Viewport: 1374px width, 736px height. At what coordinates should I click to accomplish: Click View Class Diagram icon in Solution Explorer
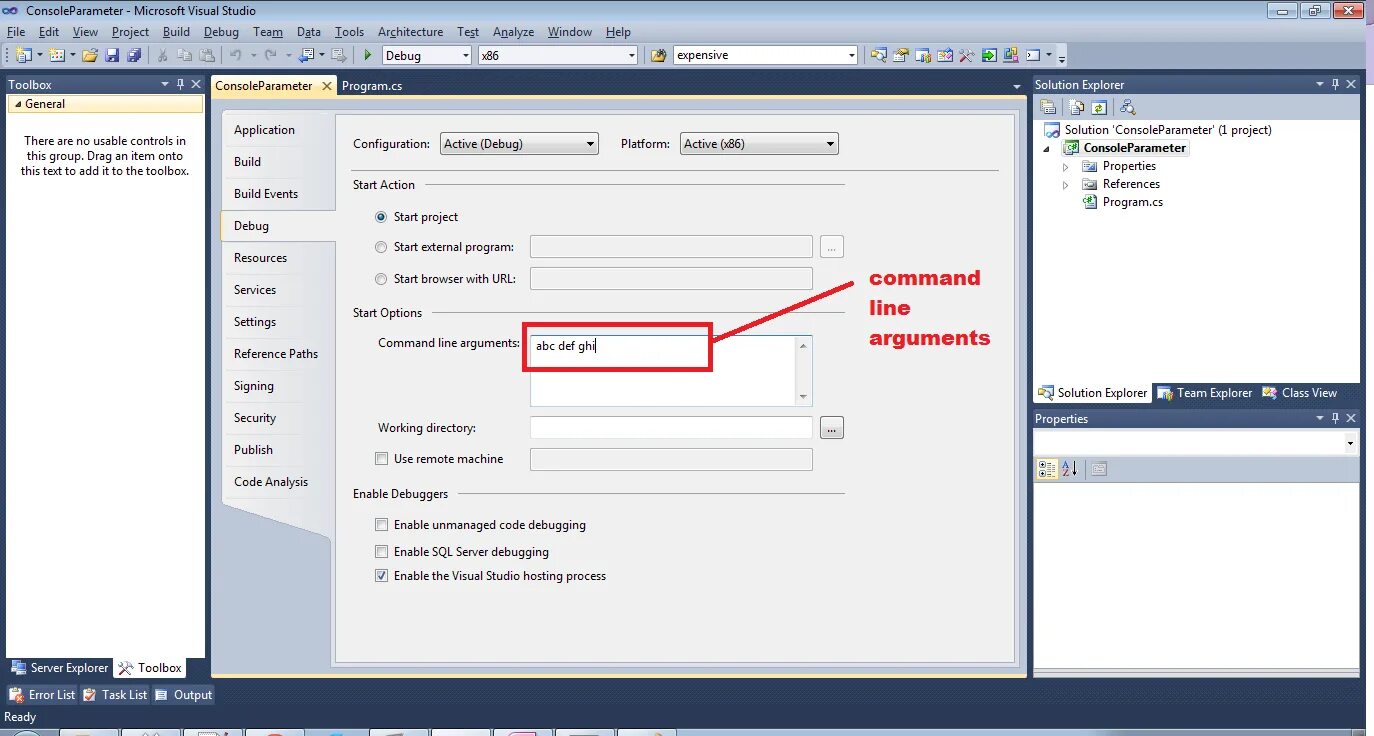point(1128,107)
